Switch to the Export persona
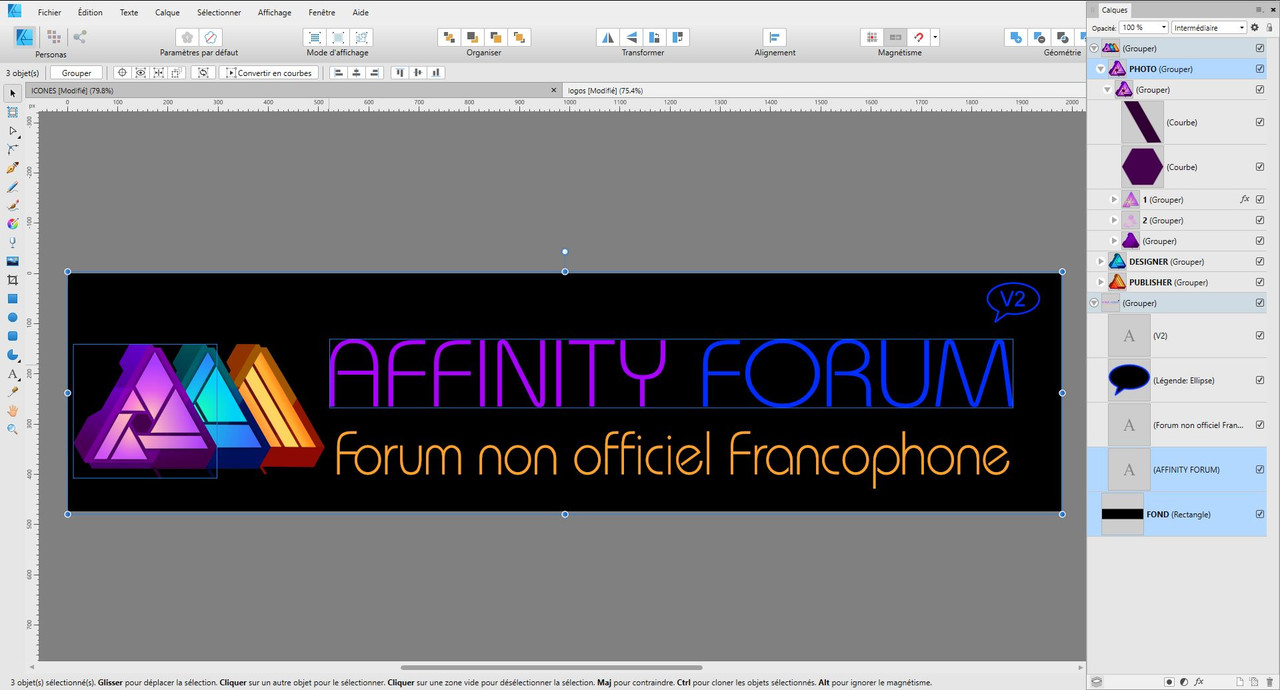Viewport: 1280px width, 690px height. 79,37
